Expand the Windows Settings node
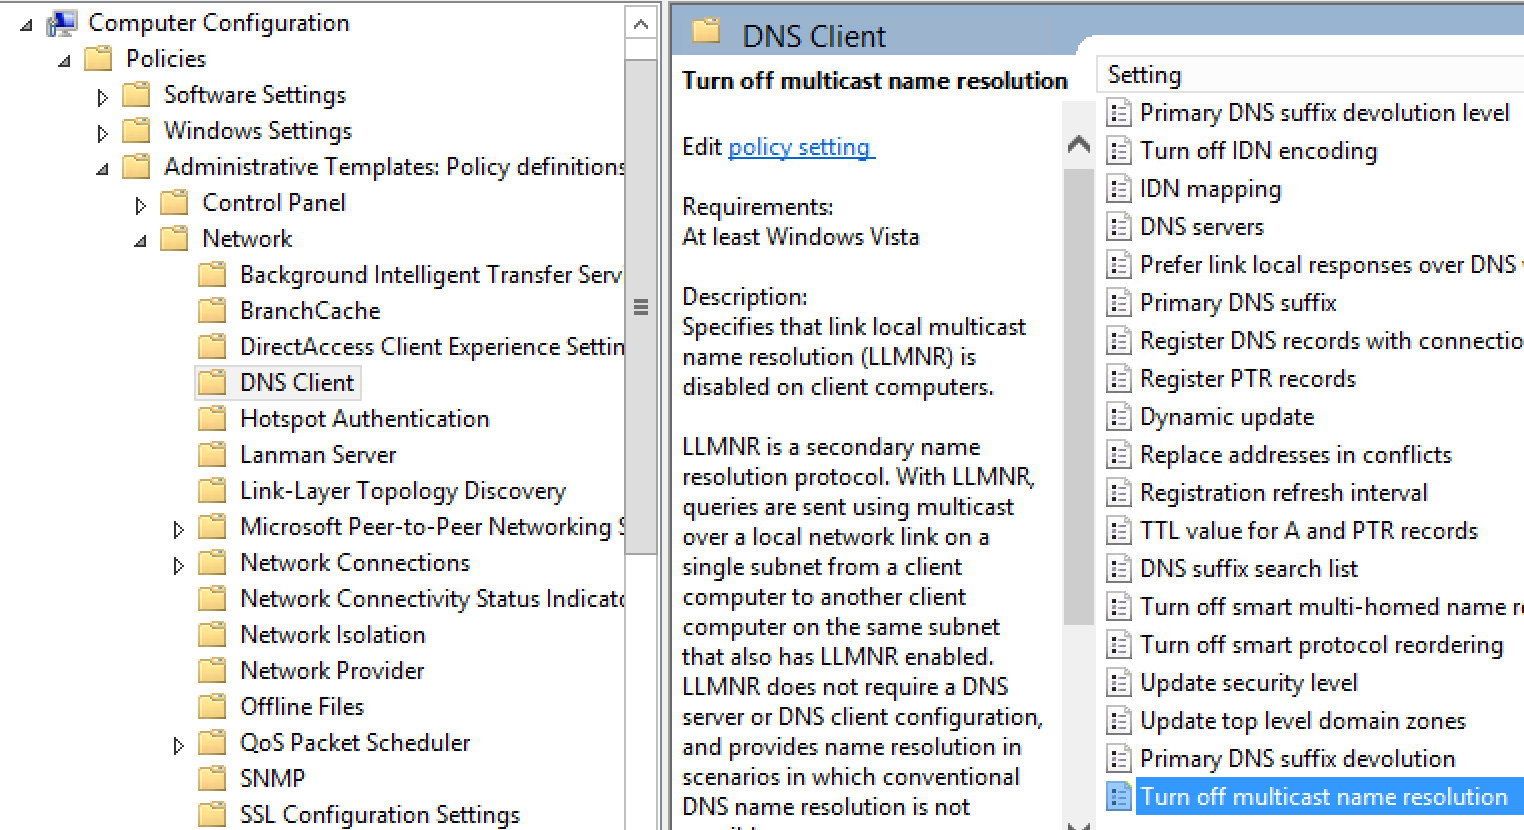The image size is (1524, 830). (x=102, y=133)
